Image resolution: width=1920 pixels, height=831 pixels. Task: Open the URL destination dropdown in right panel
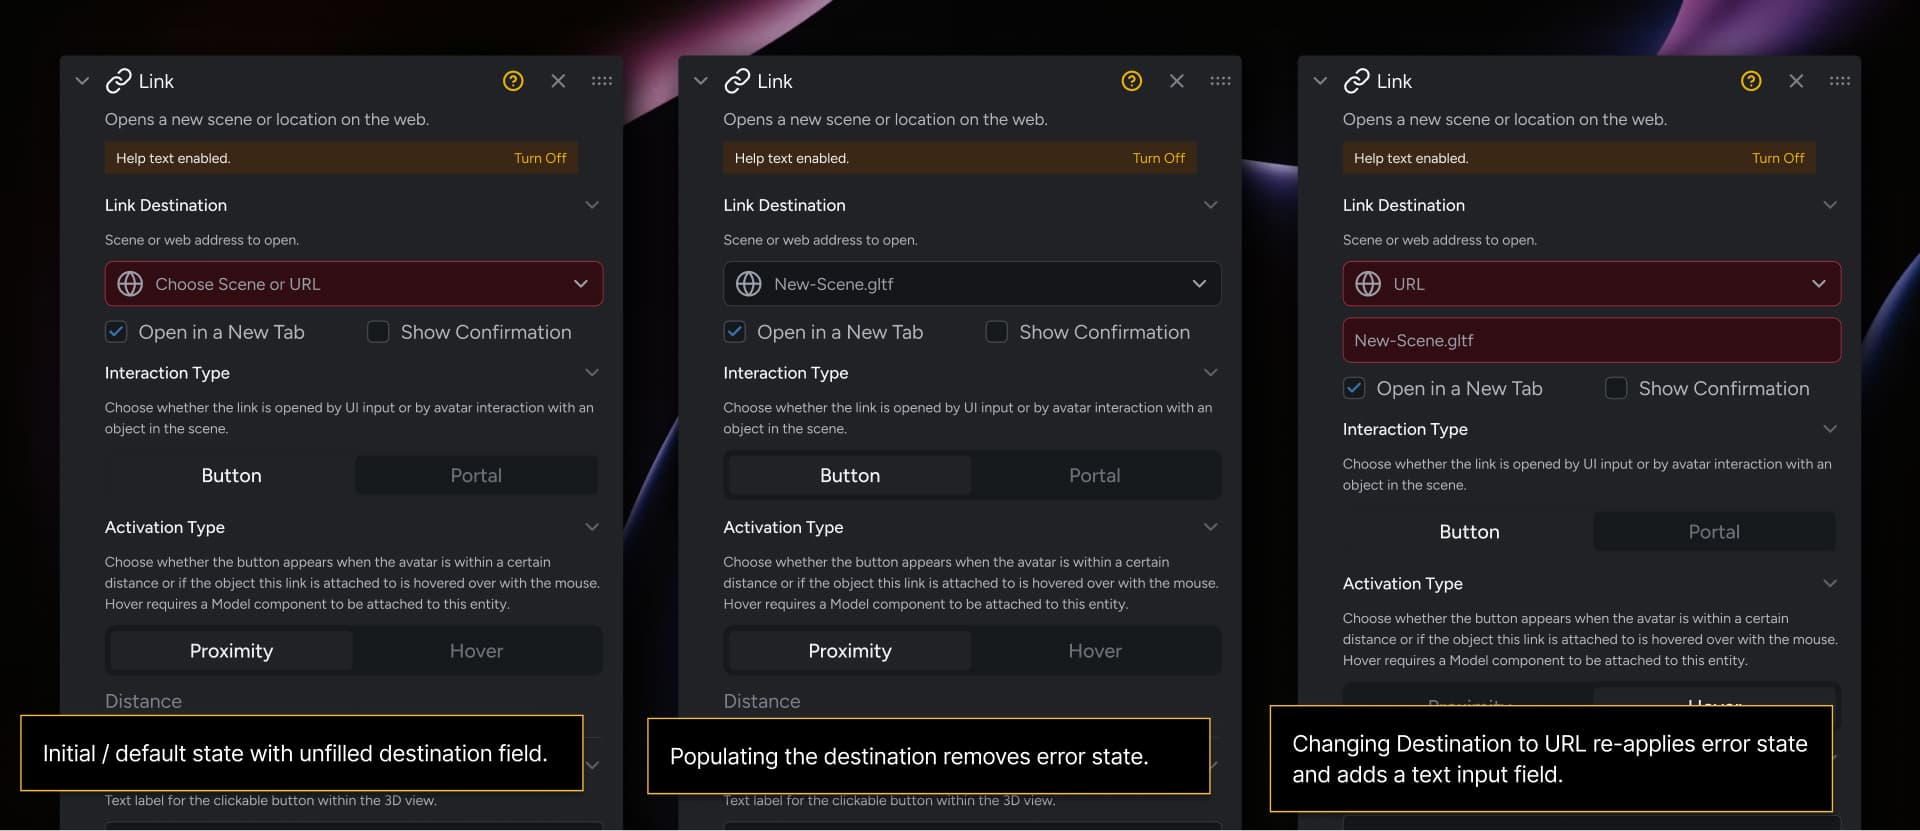(1591, 284)
